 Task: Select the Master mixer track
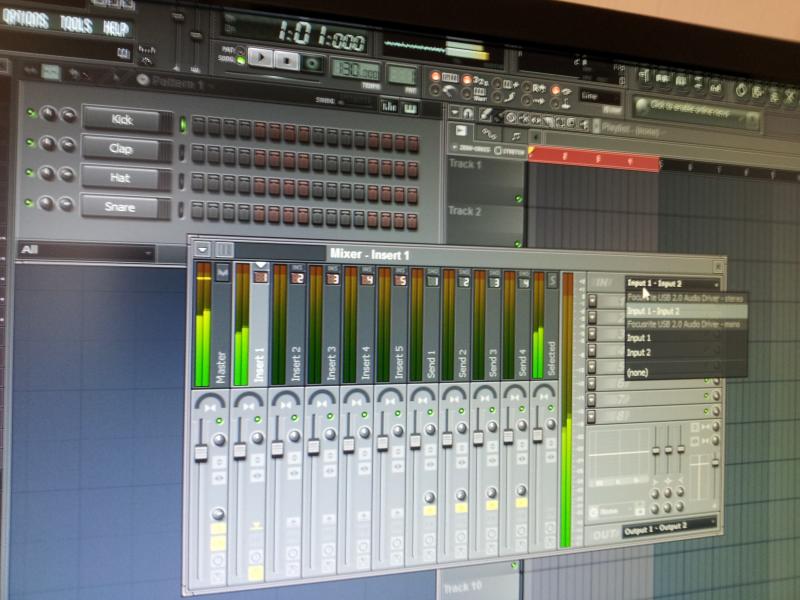click(212, 324)
